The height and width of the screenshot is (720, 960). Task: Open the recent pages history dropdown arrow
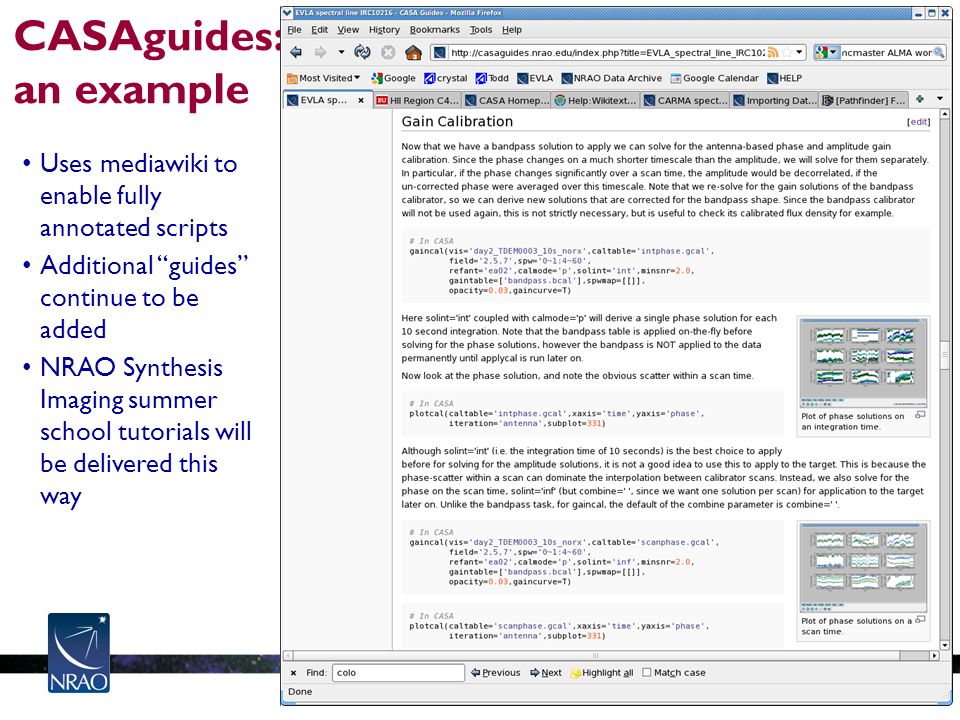[x=342, y=53]
